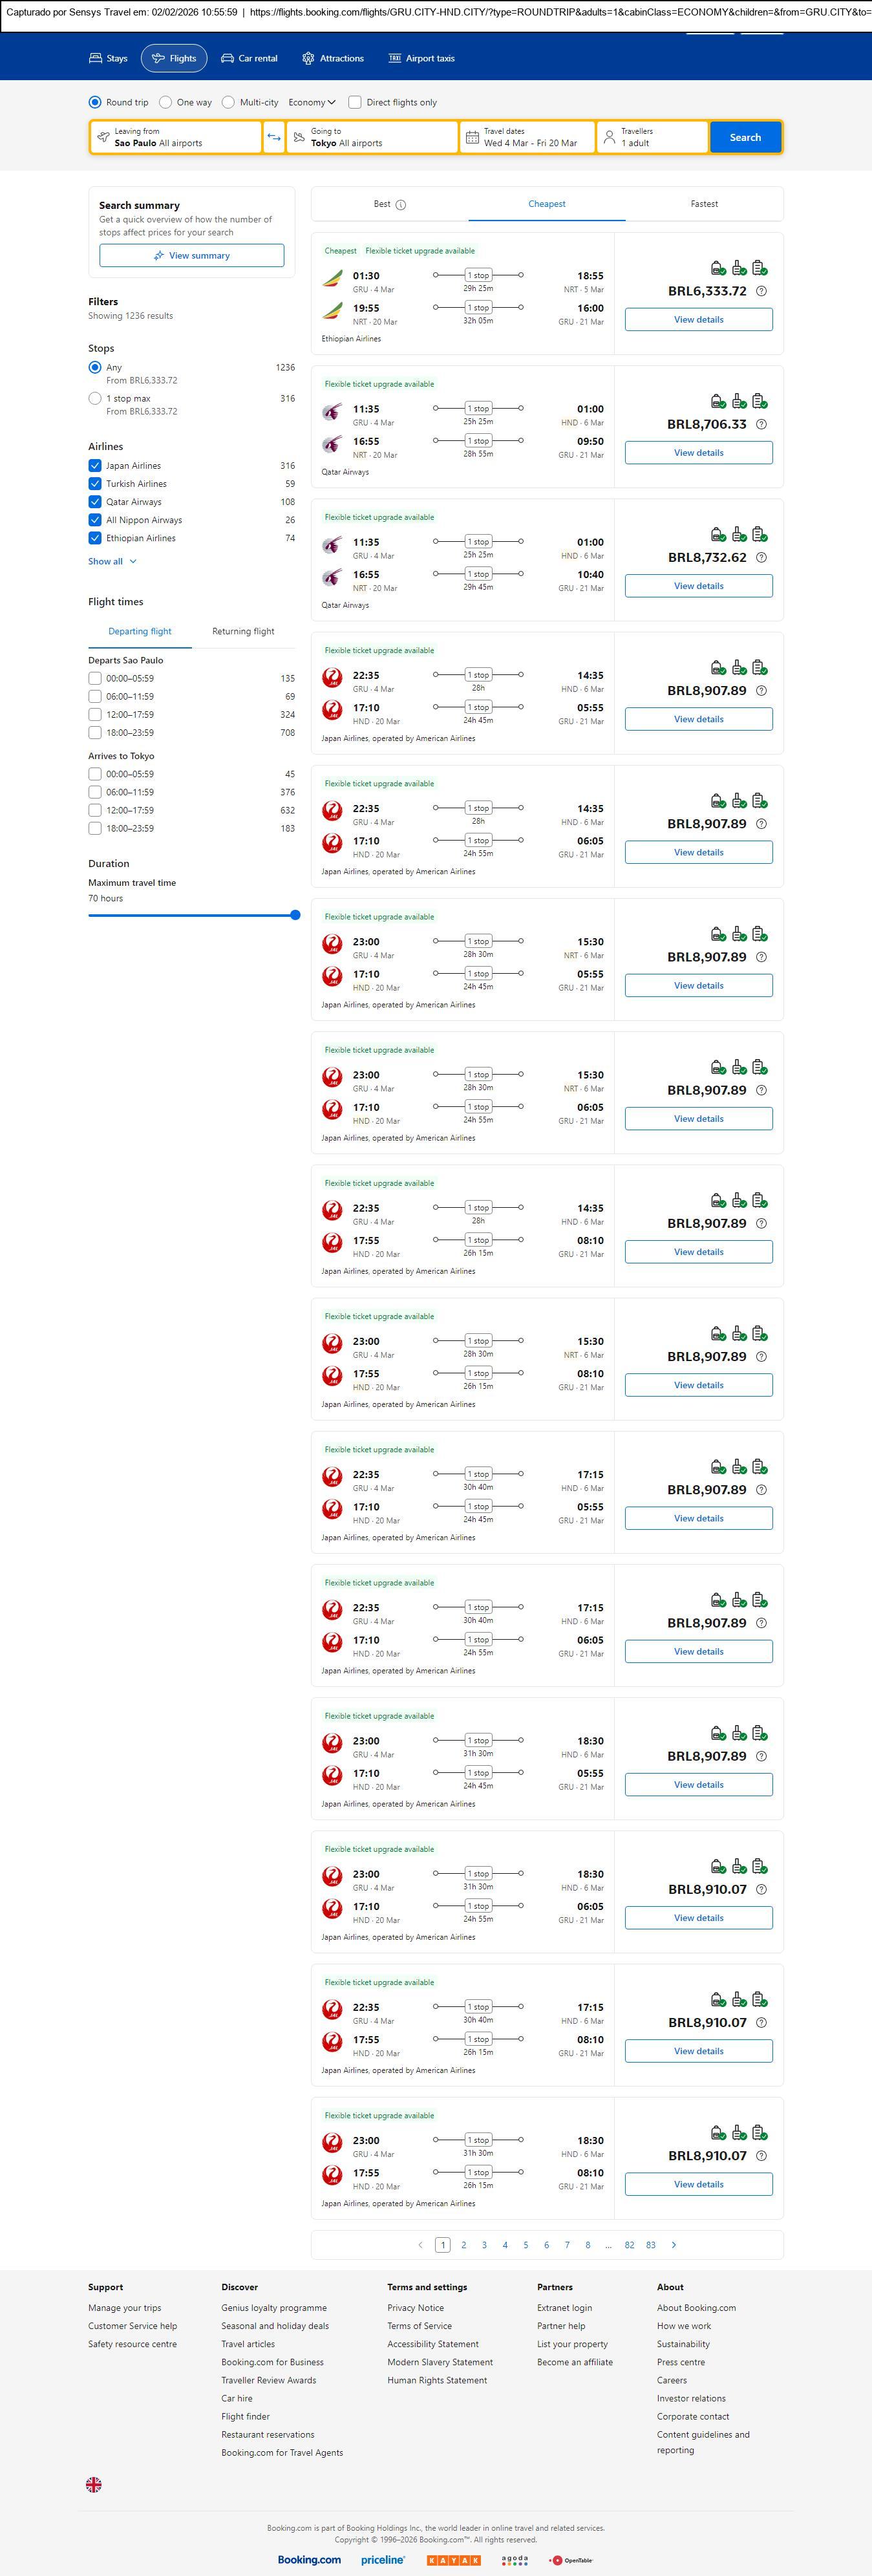
Task: Click the calendar icon in Travel dates field
Action: click(x=472, y=137)
